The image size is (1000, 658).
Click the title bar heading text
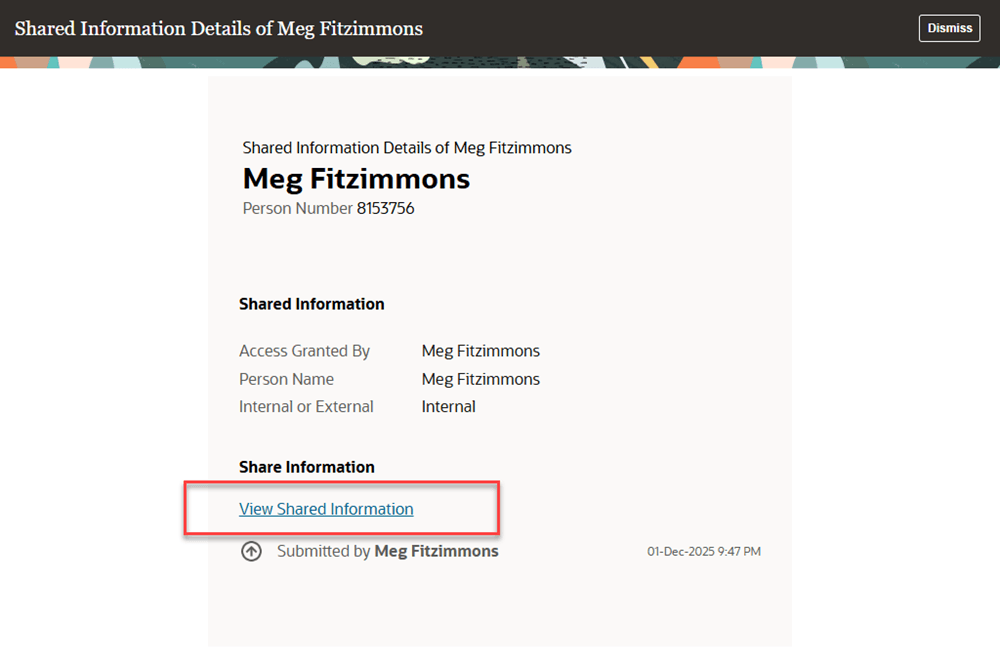pos(218,28)
